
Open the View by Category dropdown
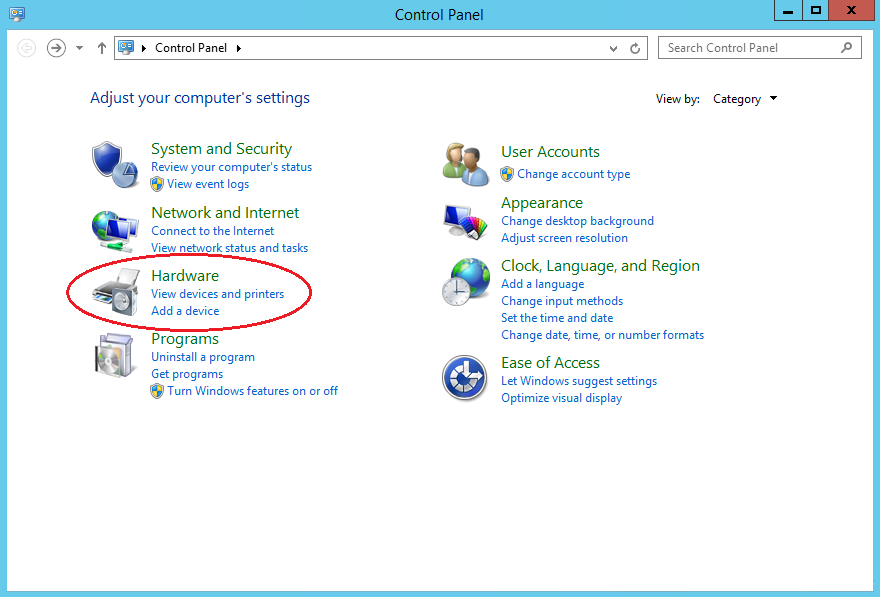[x=744, y=98]
